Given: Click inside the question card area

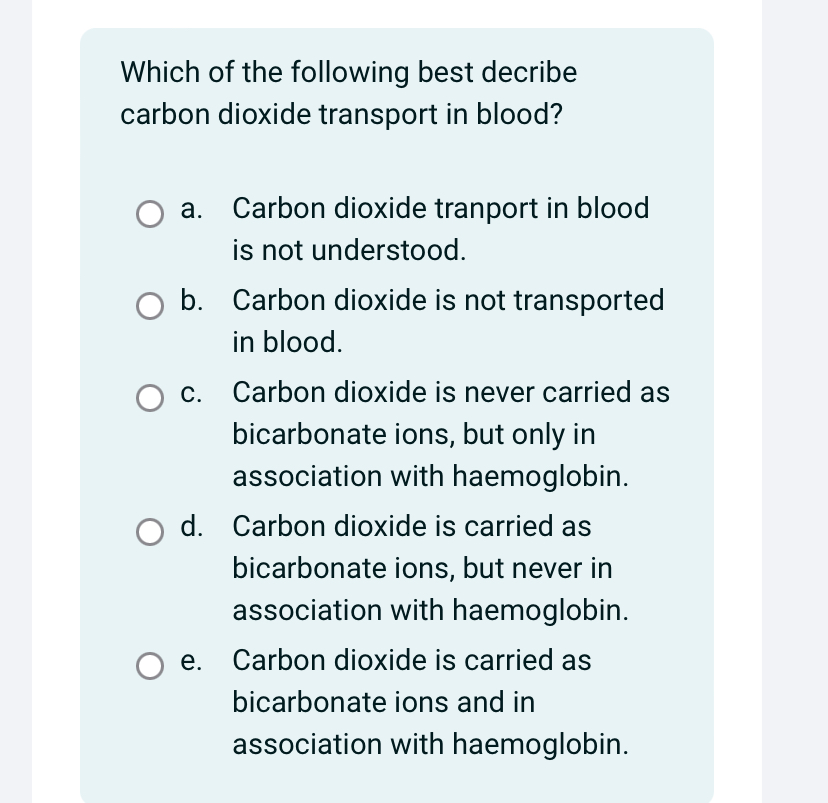Looking at the screenshot, I should pos(397,400).
